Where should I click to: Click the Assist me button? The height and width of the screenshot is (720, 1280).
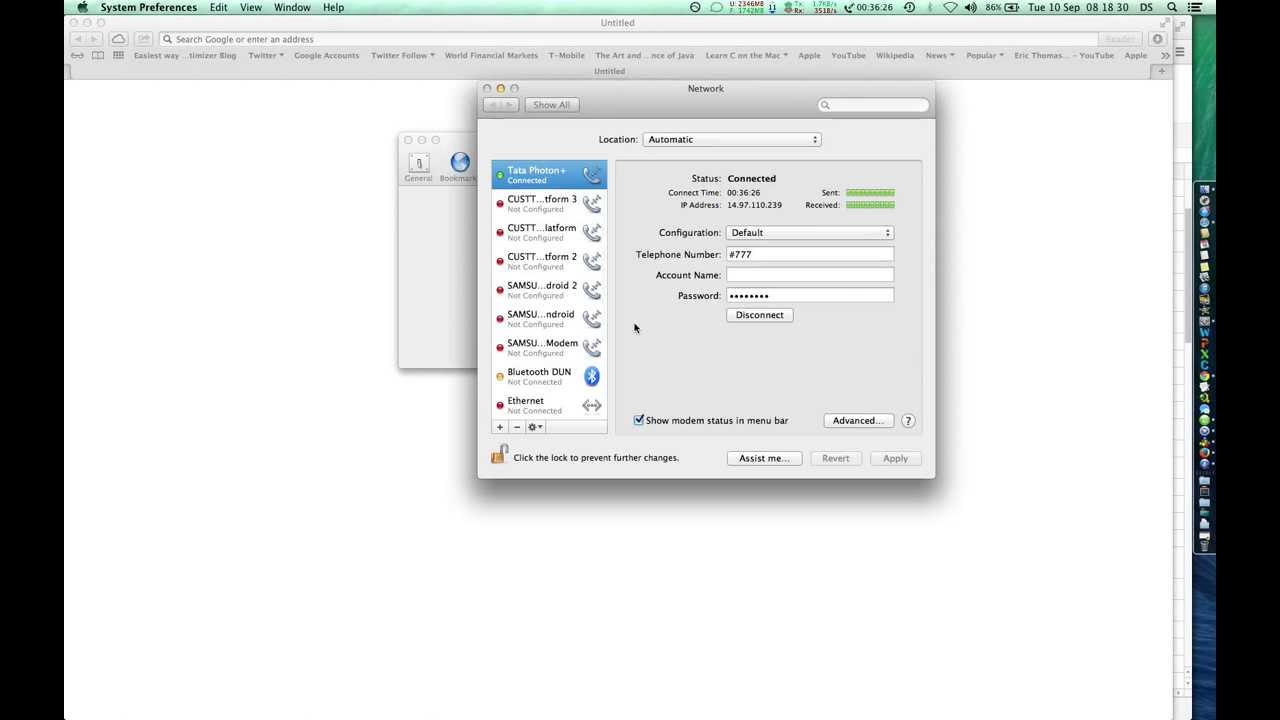(764, 459)
